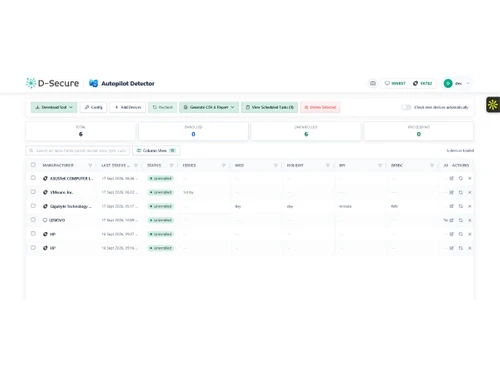The width and height of the screenshot is (500, 375).
Task: Edit the LENOVO device row
Action: click(452, 220)
